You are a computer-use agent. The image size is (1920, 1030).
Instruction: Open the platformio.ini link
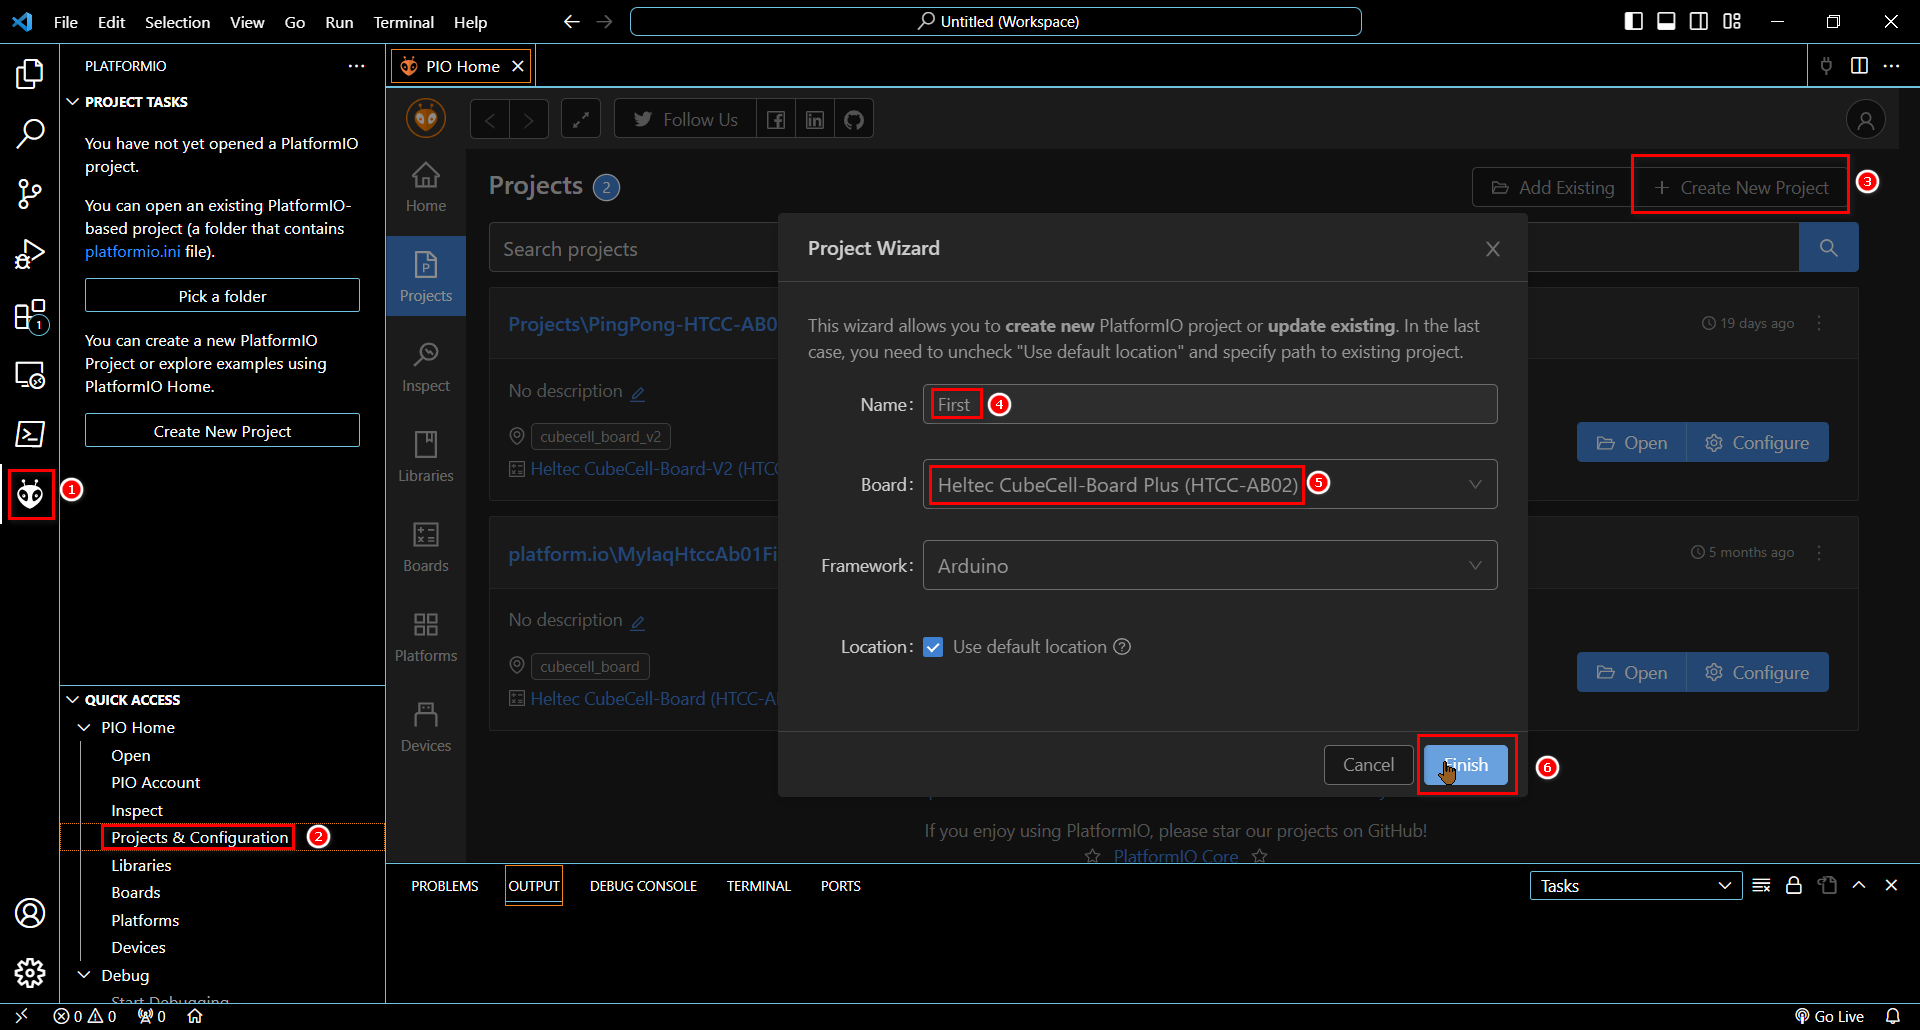133,252
